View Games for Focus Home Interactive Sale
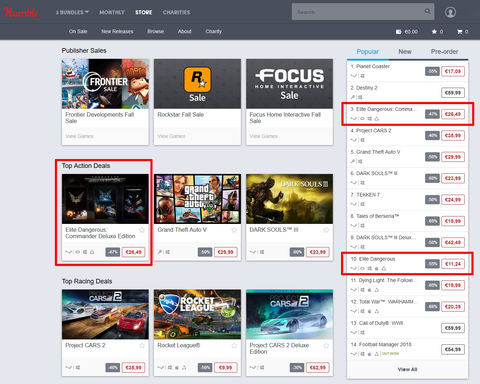 pyautogui.click(x=263, y=136)
